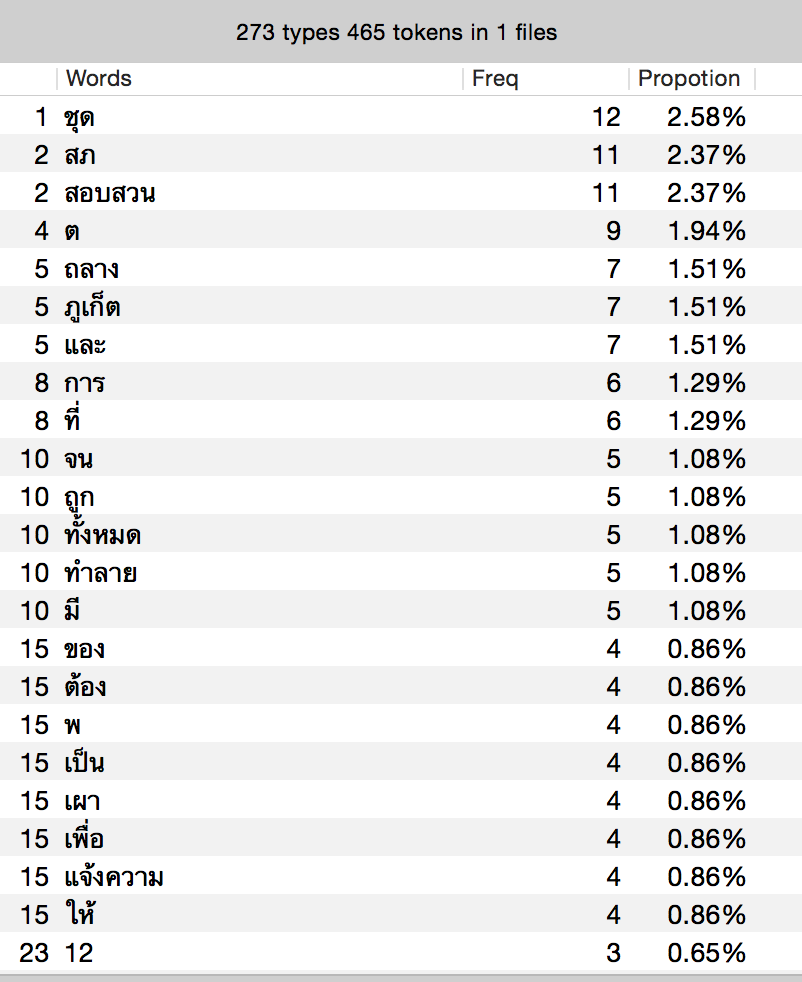Screen dimensions: 802x982
Task: Select the เป็น row in the table
Action: pyautogui.click(x=84, y=764)
